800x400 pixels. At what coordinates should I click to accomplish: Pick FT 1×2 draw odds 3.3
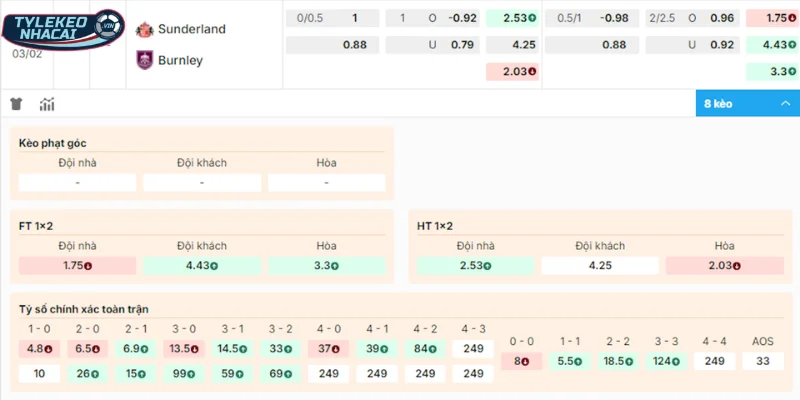pyautogui.click(x=326, y=266)
